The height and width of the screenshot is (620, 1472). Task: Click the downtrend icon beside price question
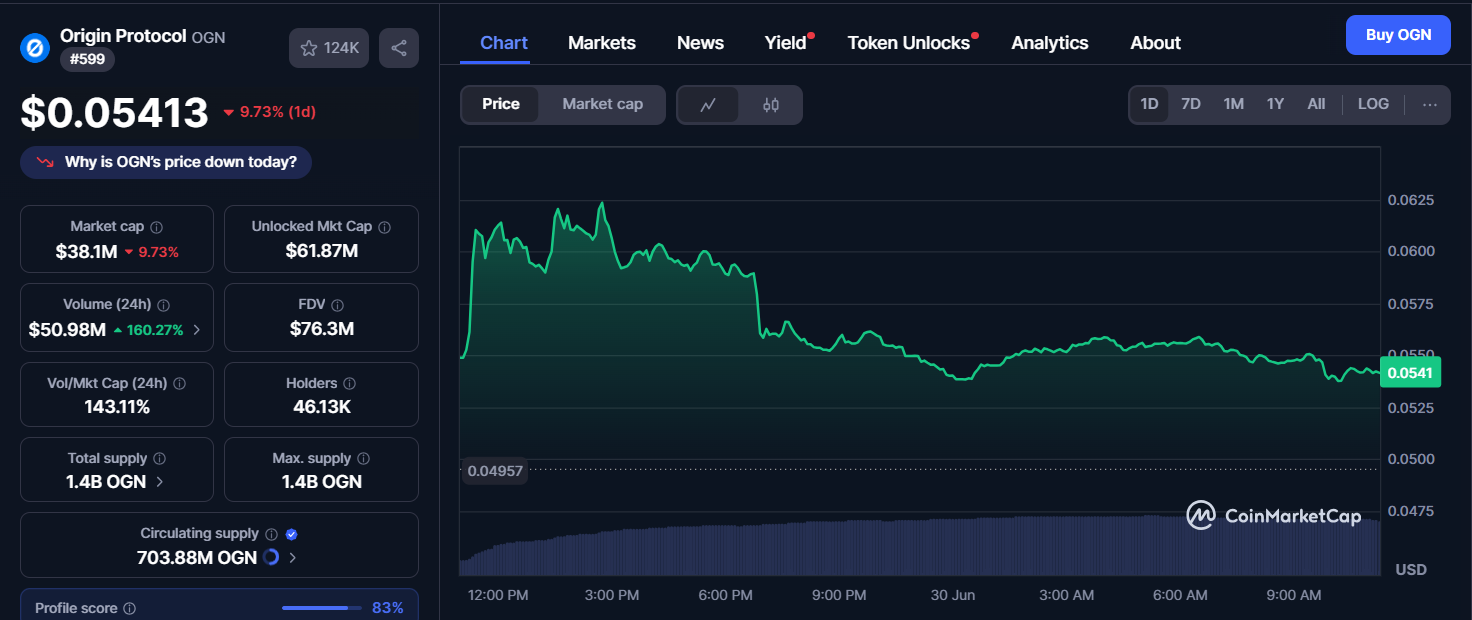click(x=45, y=162)
